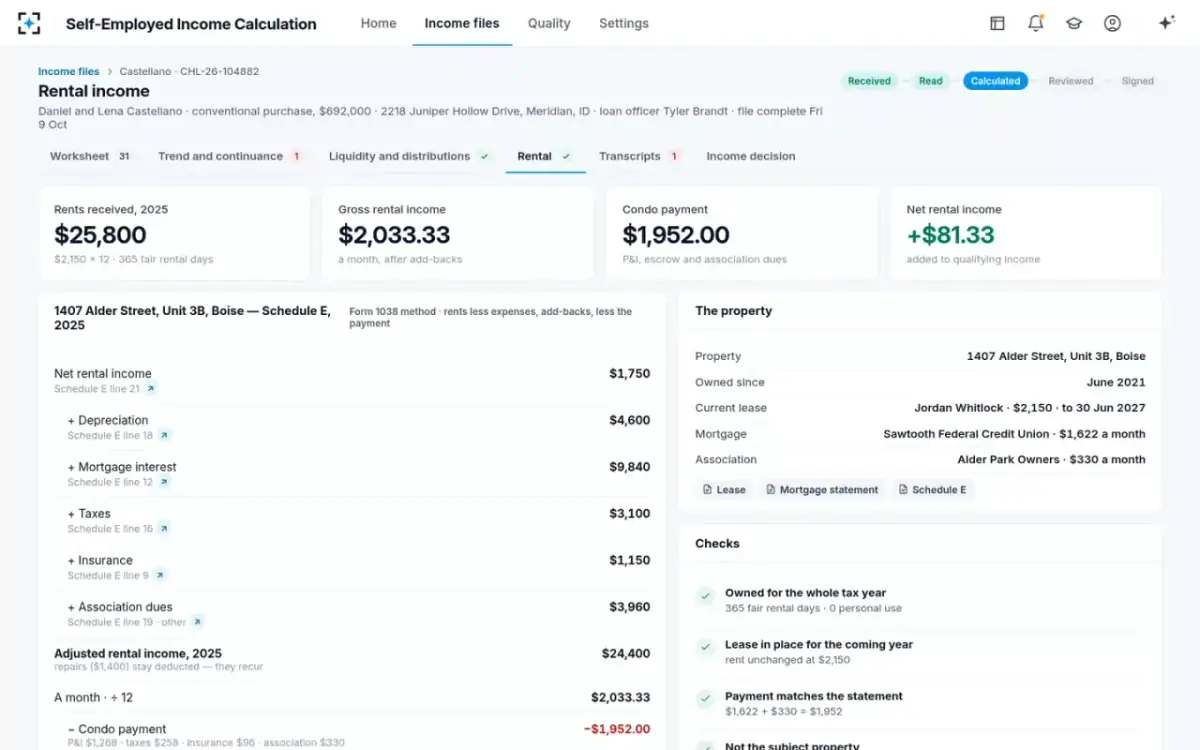Image resolution: width=1200 pixels, height=750 pixels.
Task: Go to the Home tab
Action: 378,23
